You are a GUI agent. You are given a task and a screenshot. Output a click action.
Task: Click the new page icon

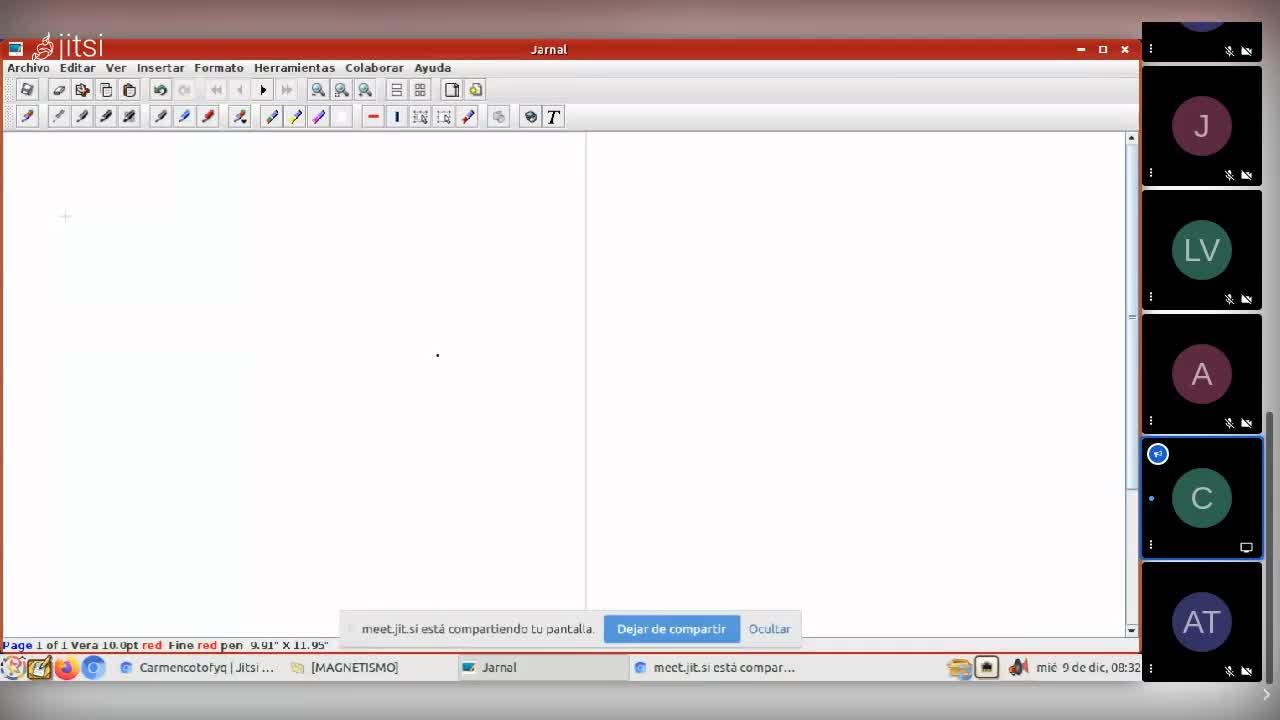pos(452,90)
